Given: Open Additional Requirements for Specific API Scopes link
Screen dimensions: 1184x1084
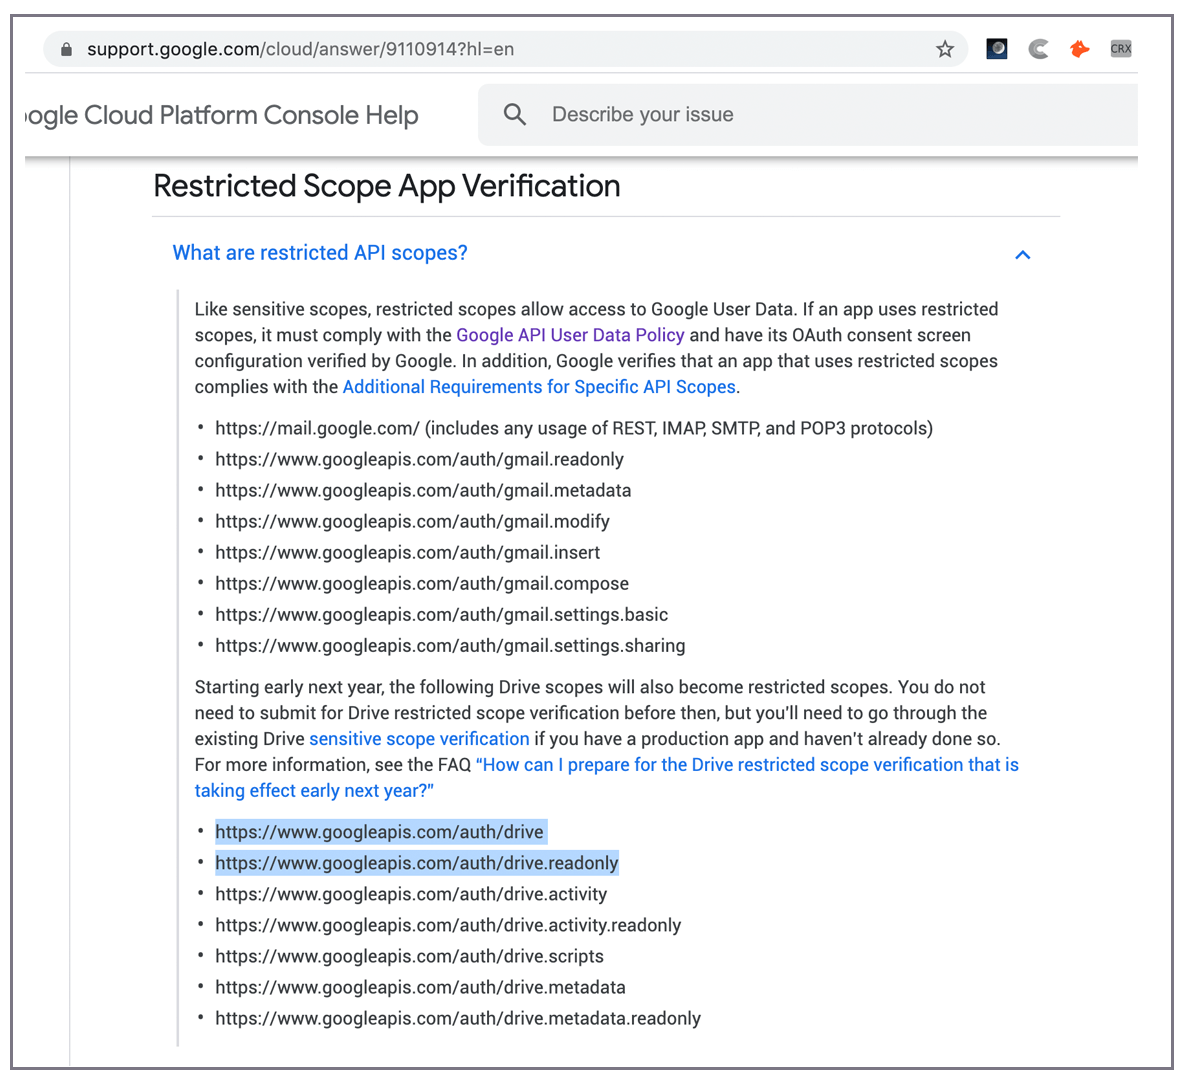Looking at the screenshot, I should 539,387.
